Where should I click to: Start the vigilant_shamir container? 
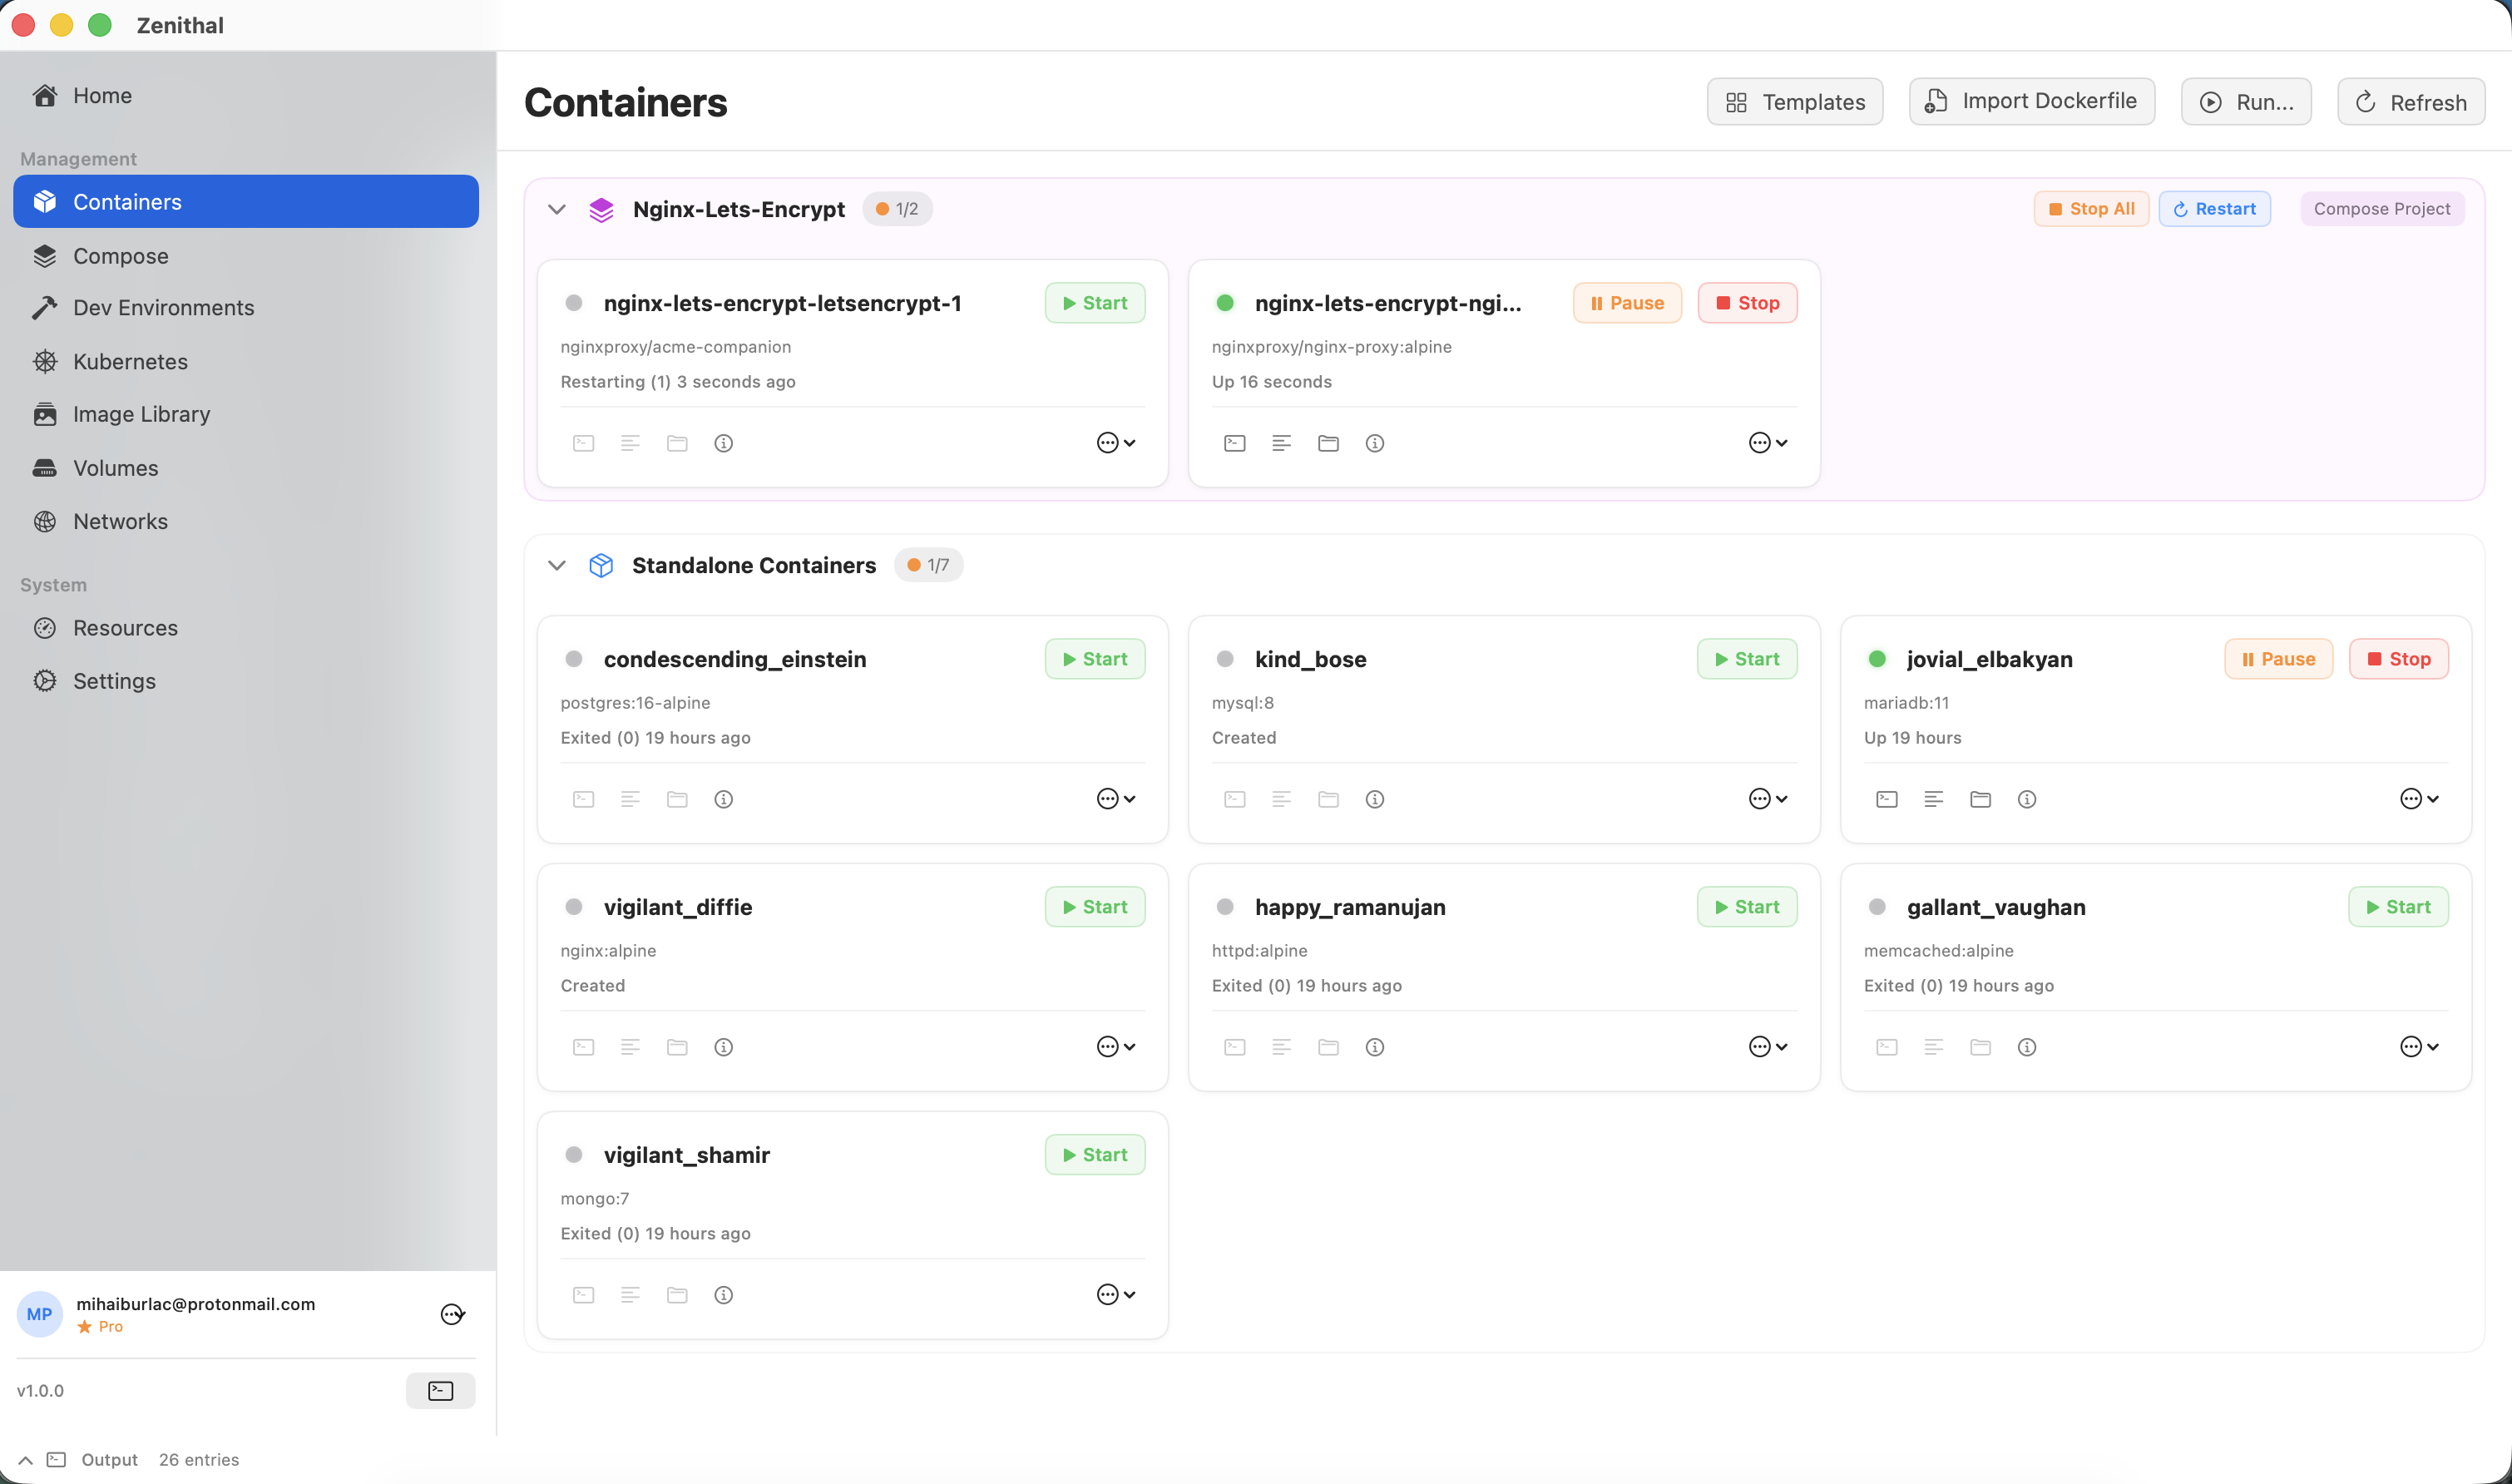(x=1094, y=1154)
